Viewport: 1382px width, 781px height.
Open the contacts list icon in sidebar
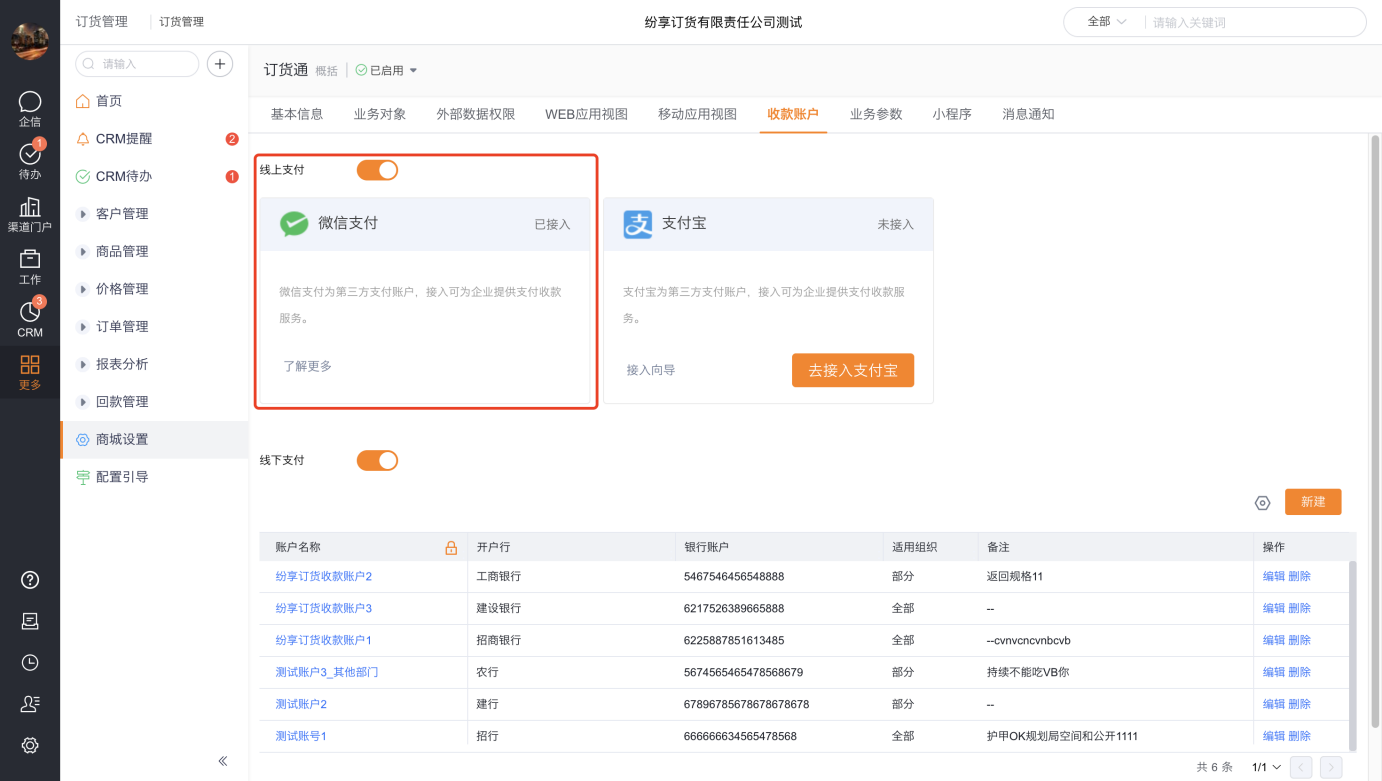(x=30, y=704)
